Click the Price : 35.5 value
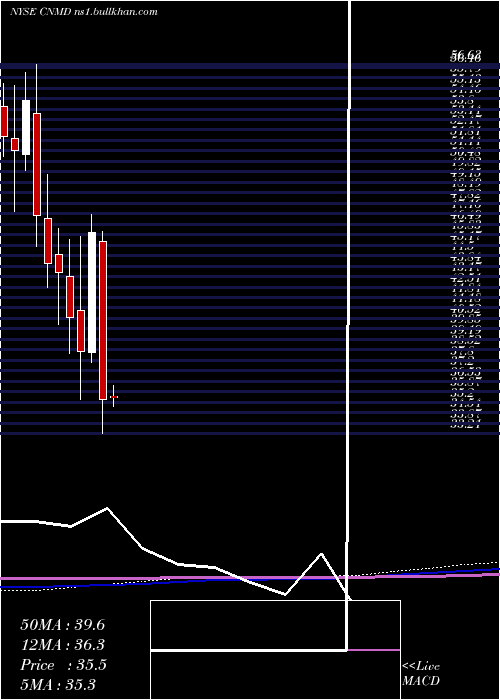The width and height of the screenshot is (500, 700). [63, 665]
